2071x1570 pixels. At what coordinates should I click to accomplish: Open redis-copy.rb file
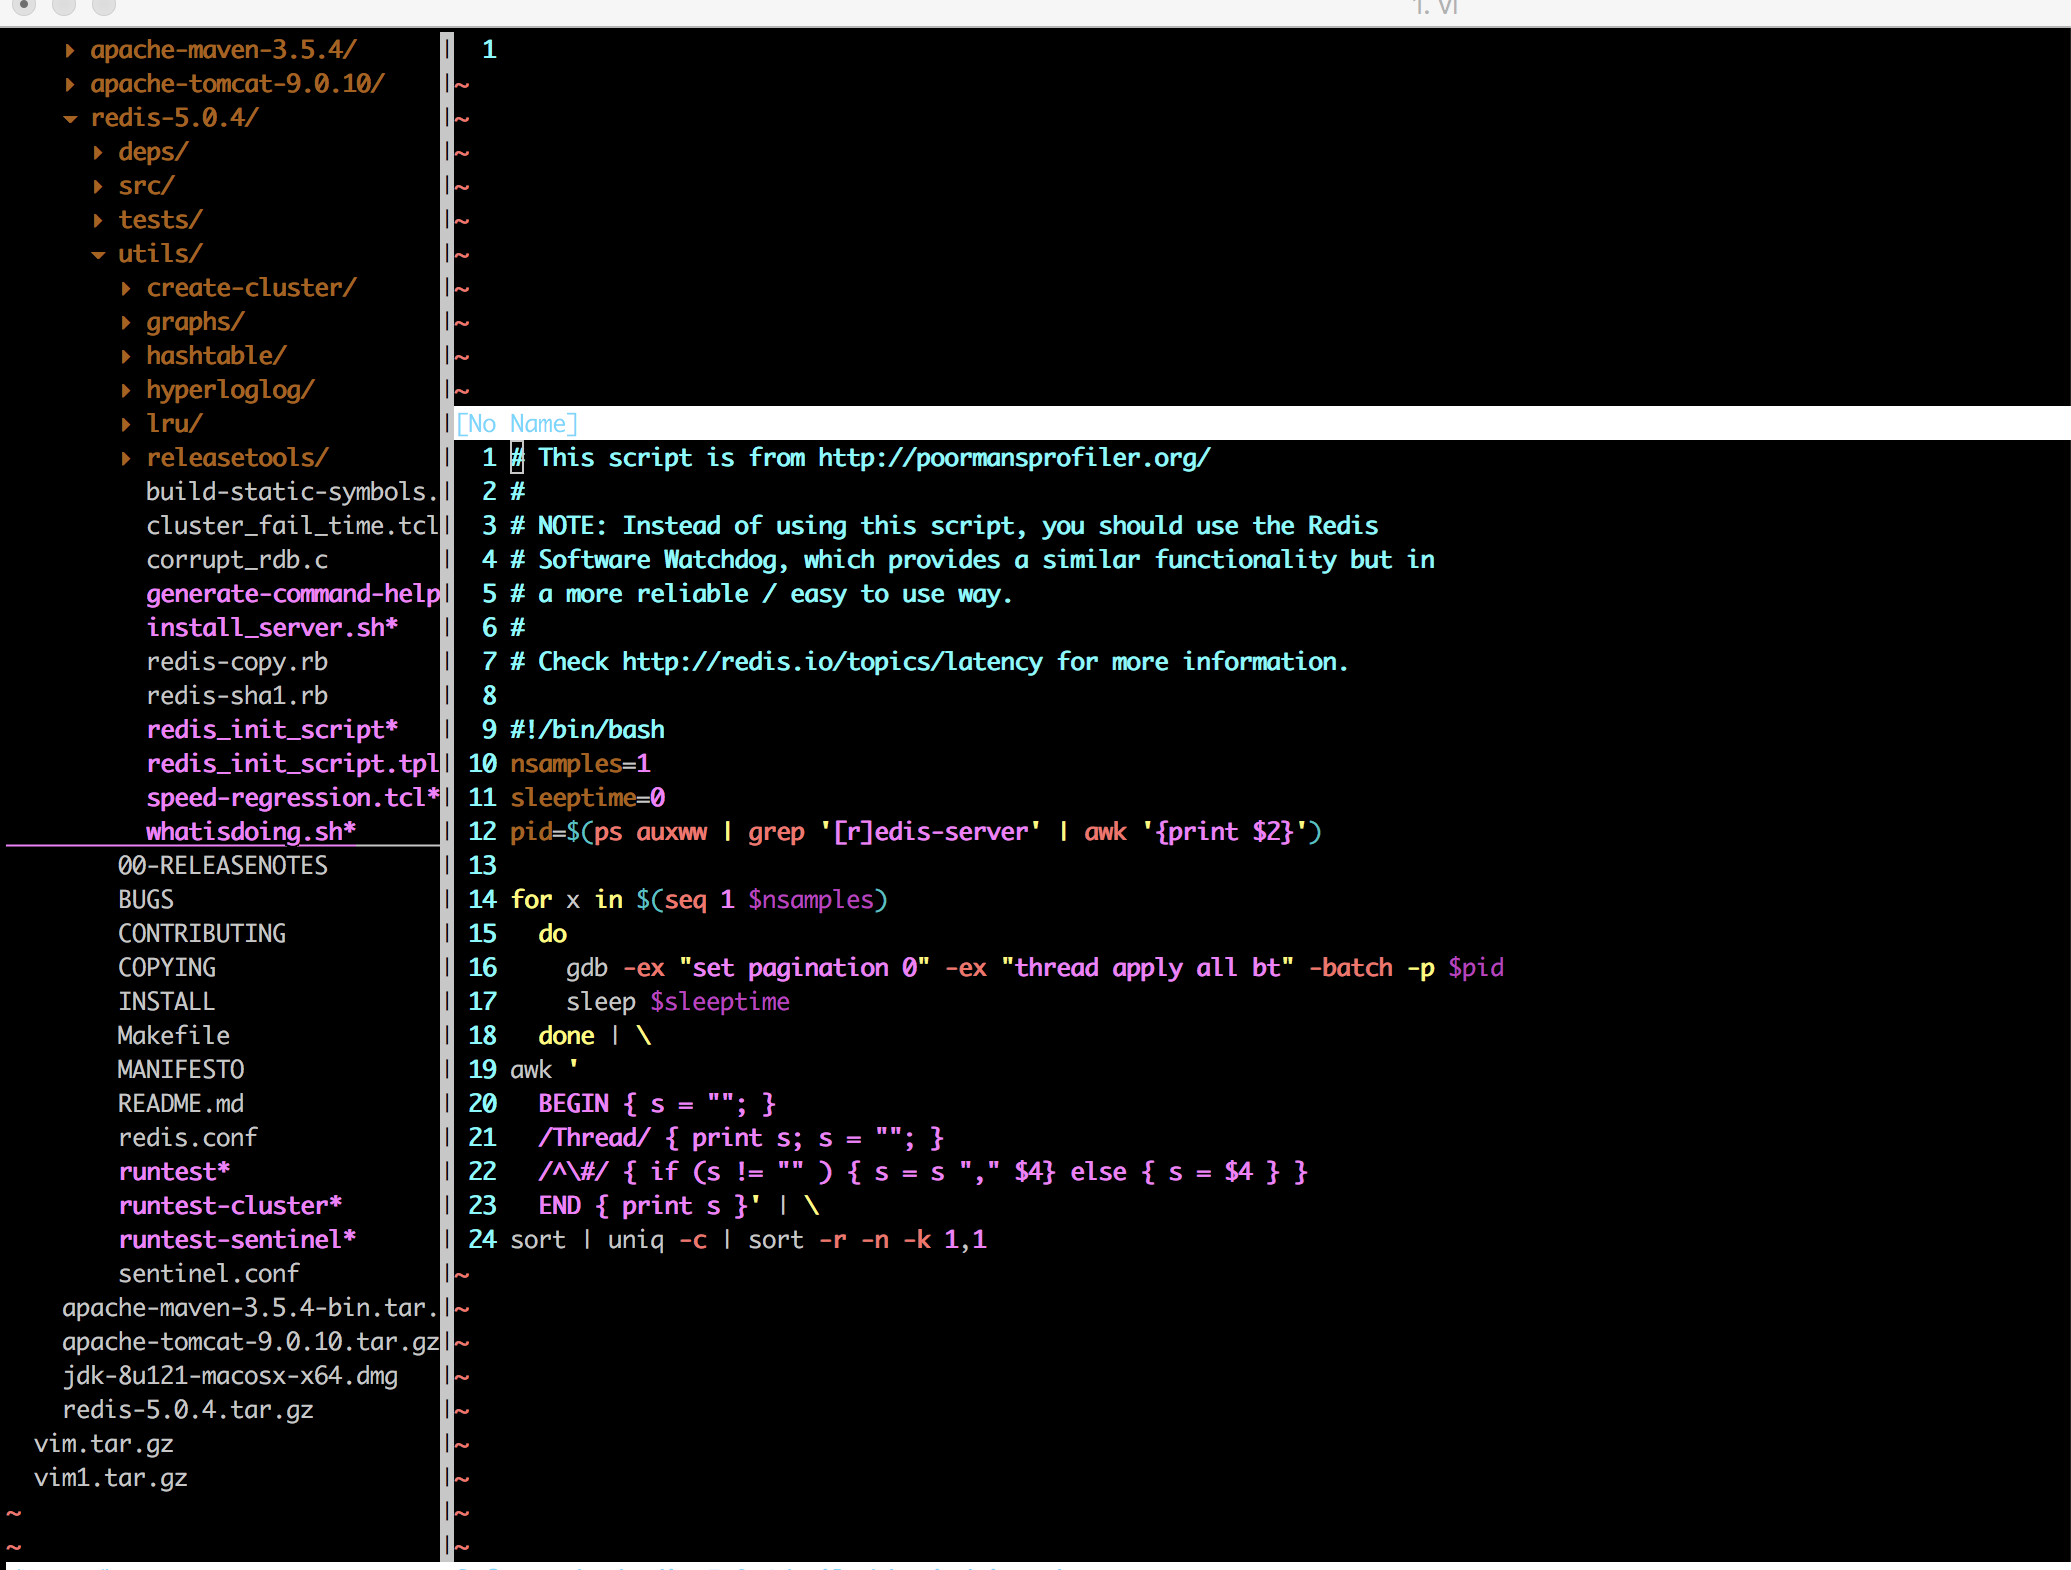click(237, 662)
